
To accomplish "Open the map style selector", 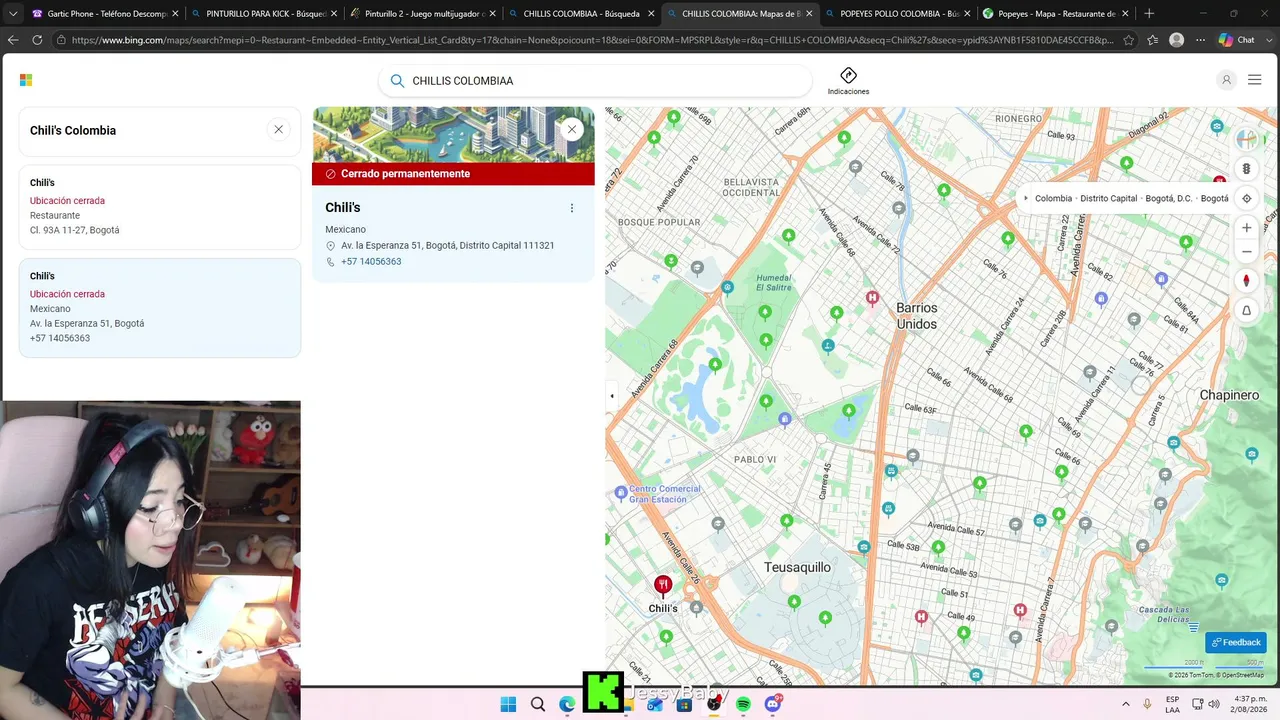I will click(x=1246, y=139).
